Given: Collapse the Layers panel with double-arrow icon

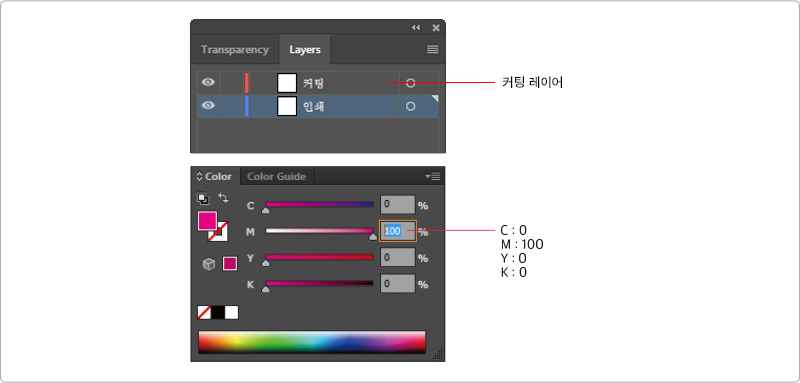Looking at the screenshot, I should 416,28.
